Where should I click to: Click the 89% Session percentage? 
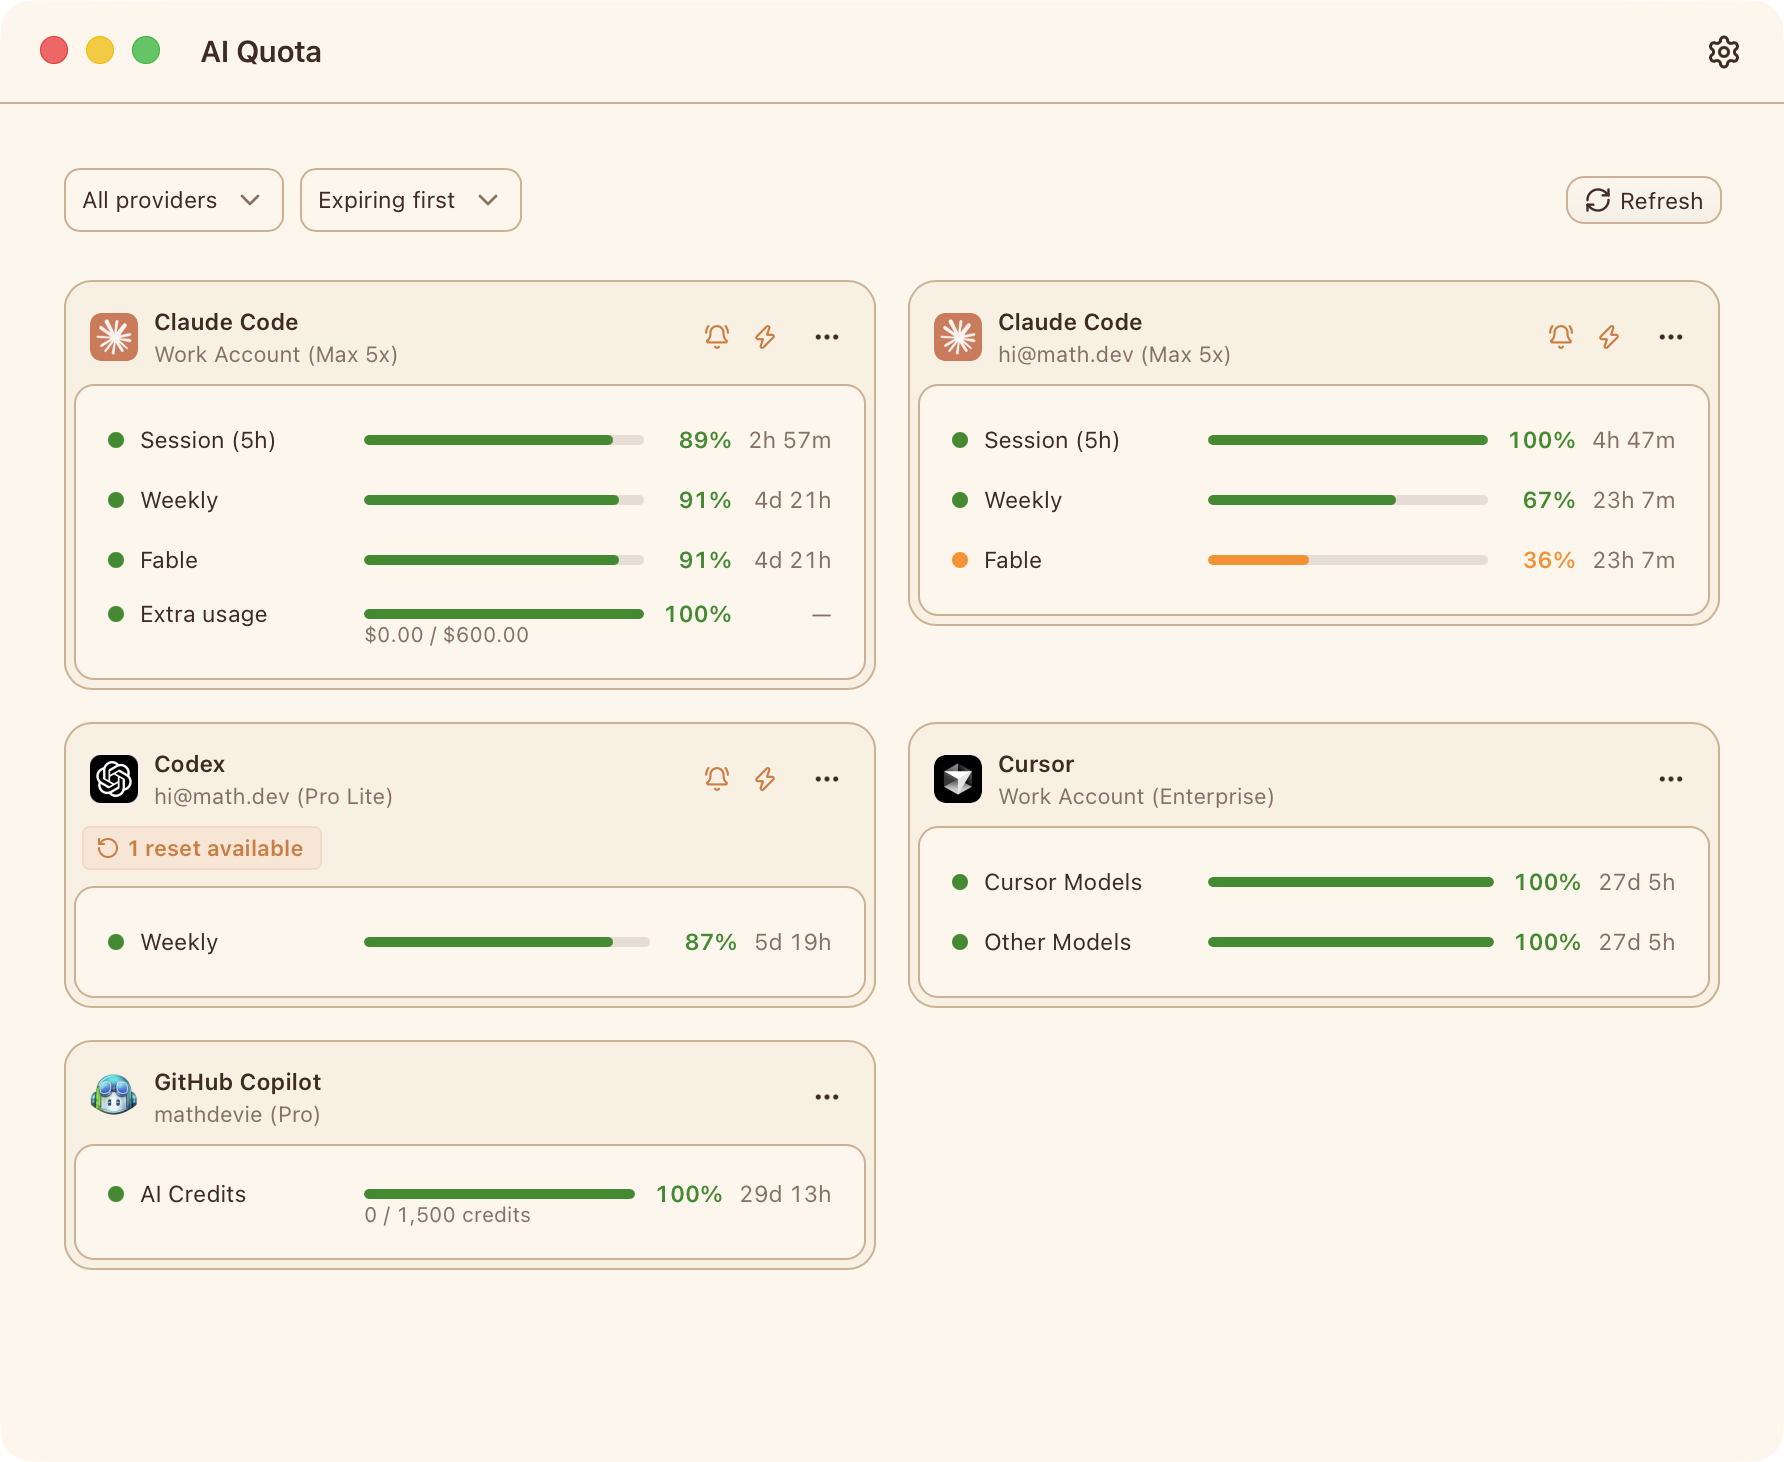(x=705, y=440)
